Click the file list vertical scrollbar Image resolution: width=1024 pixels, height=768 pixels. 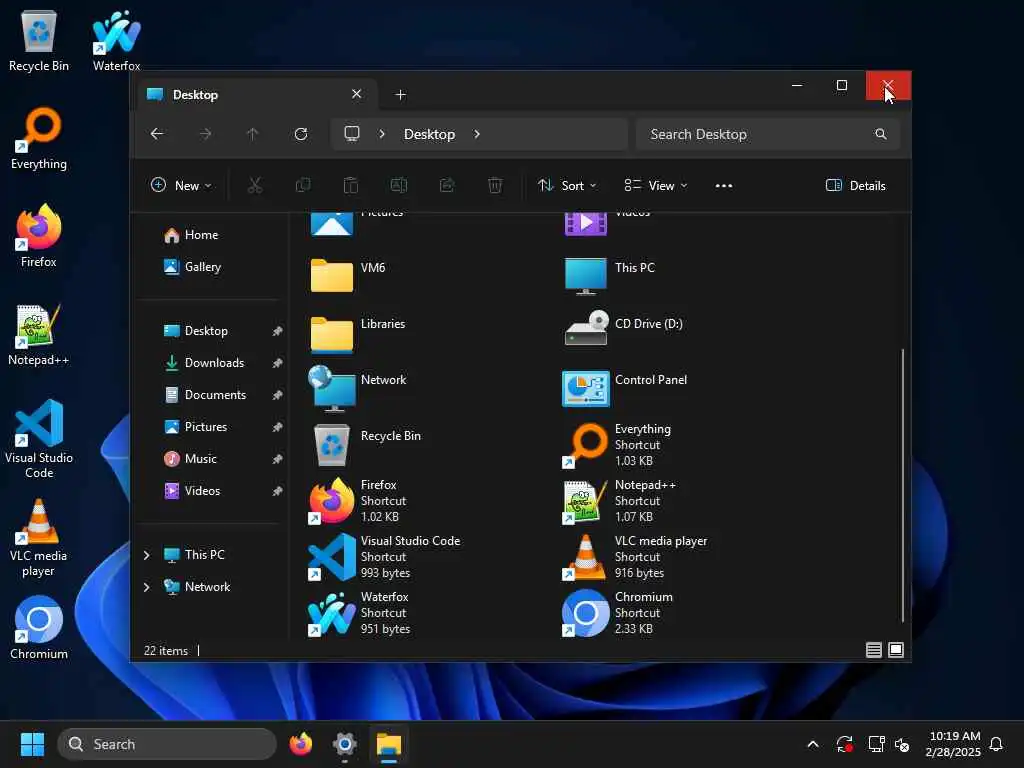[x=903, y=485]
